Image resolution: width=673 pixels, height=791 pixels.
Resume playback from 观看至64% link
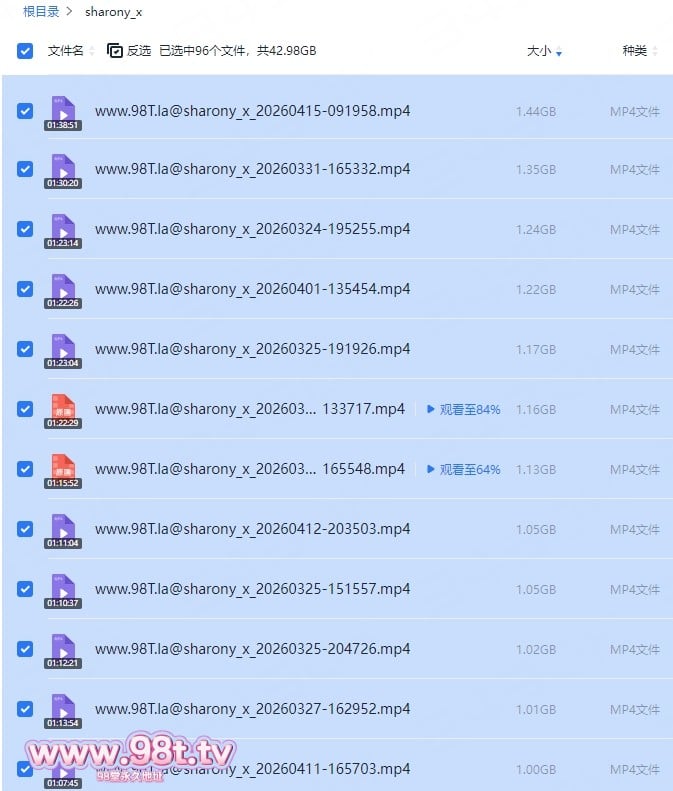point(463,469)
